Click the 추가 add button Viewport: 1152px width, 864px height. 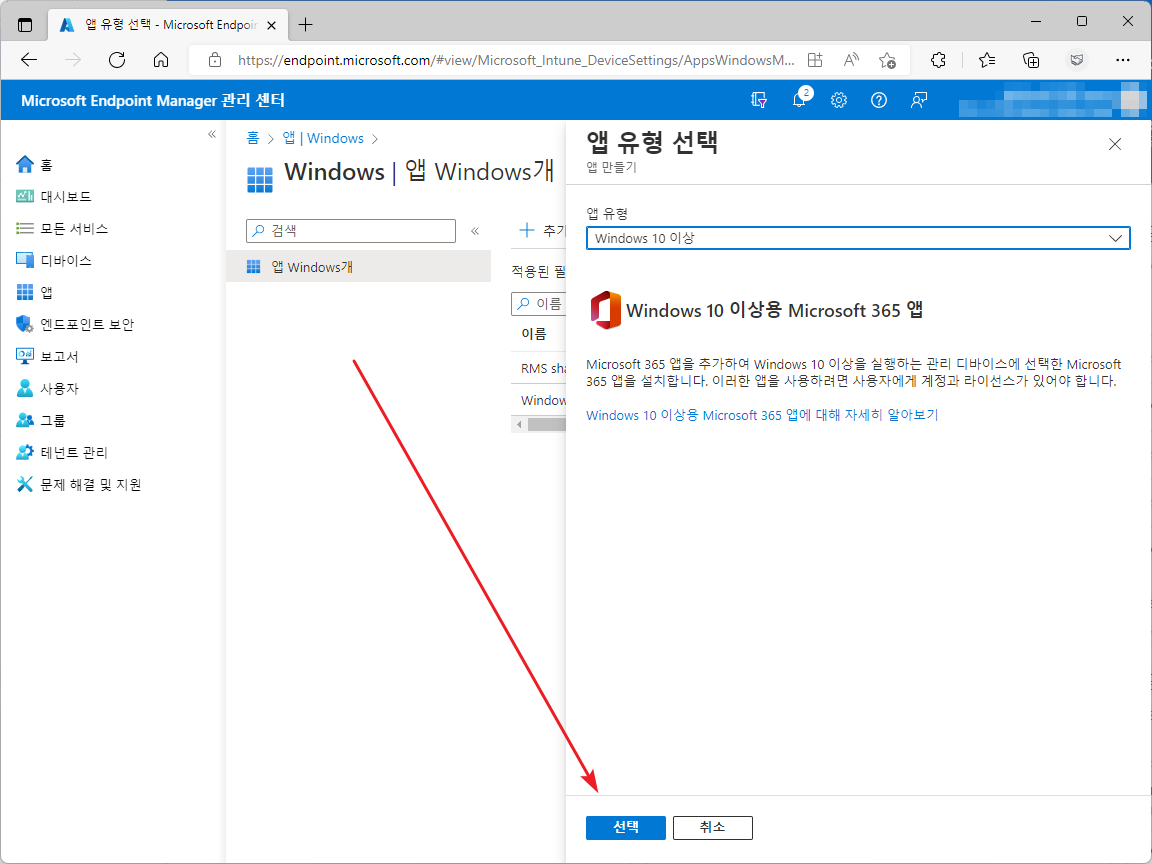click(542, 231)
